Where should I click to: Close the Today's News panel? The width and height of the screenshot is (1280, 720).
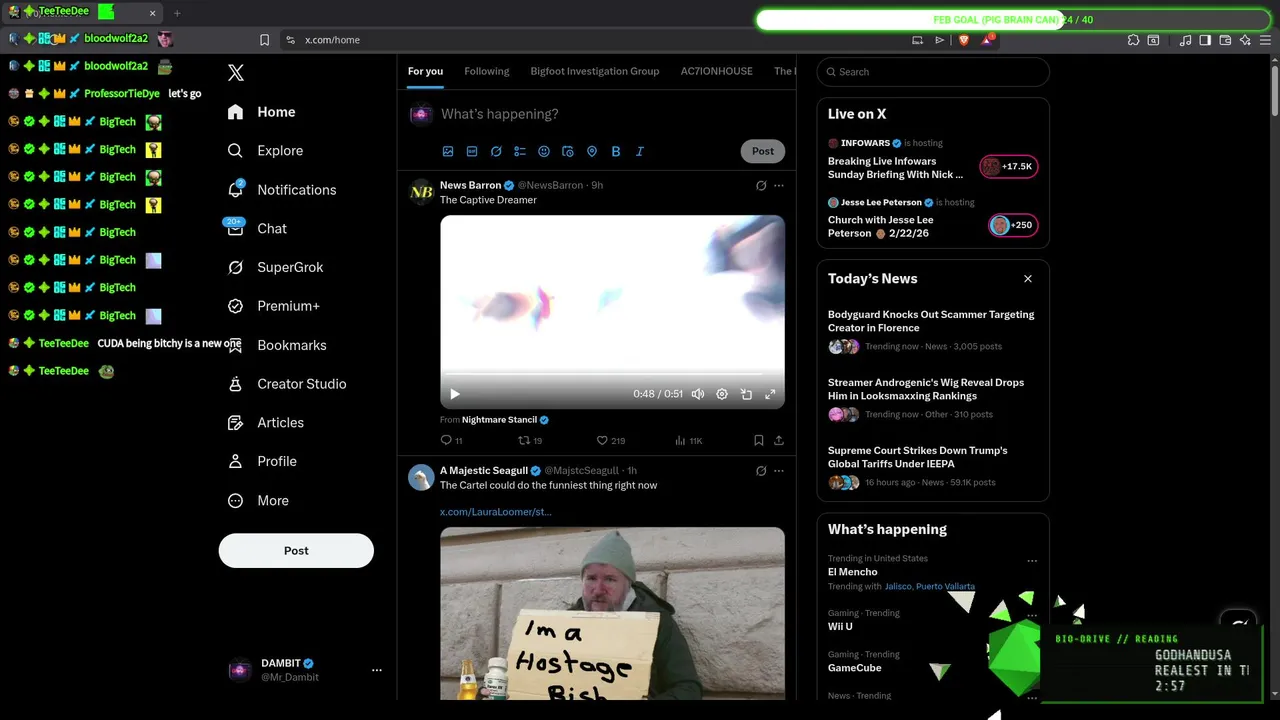1028,279
